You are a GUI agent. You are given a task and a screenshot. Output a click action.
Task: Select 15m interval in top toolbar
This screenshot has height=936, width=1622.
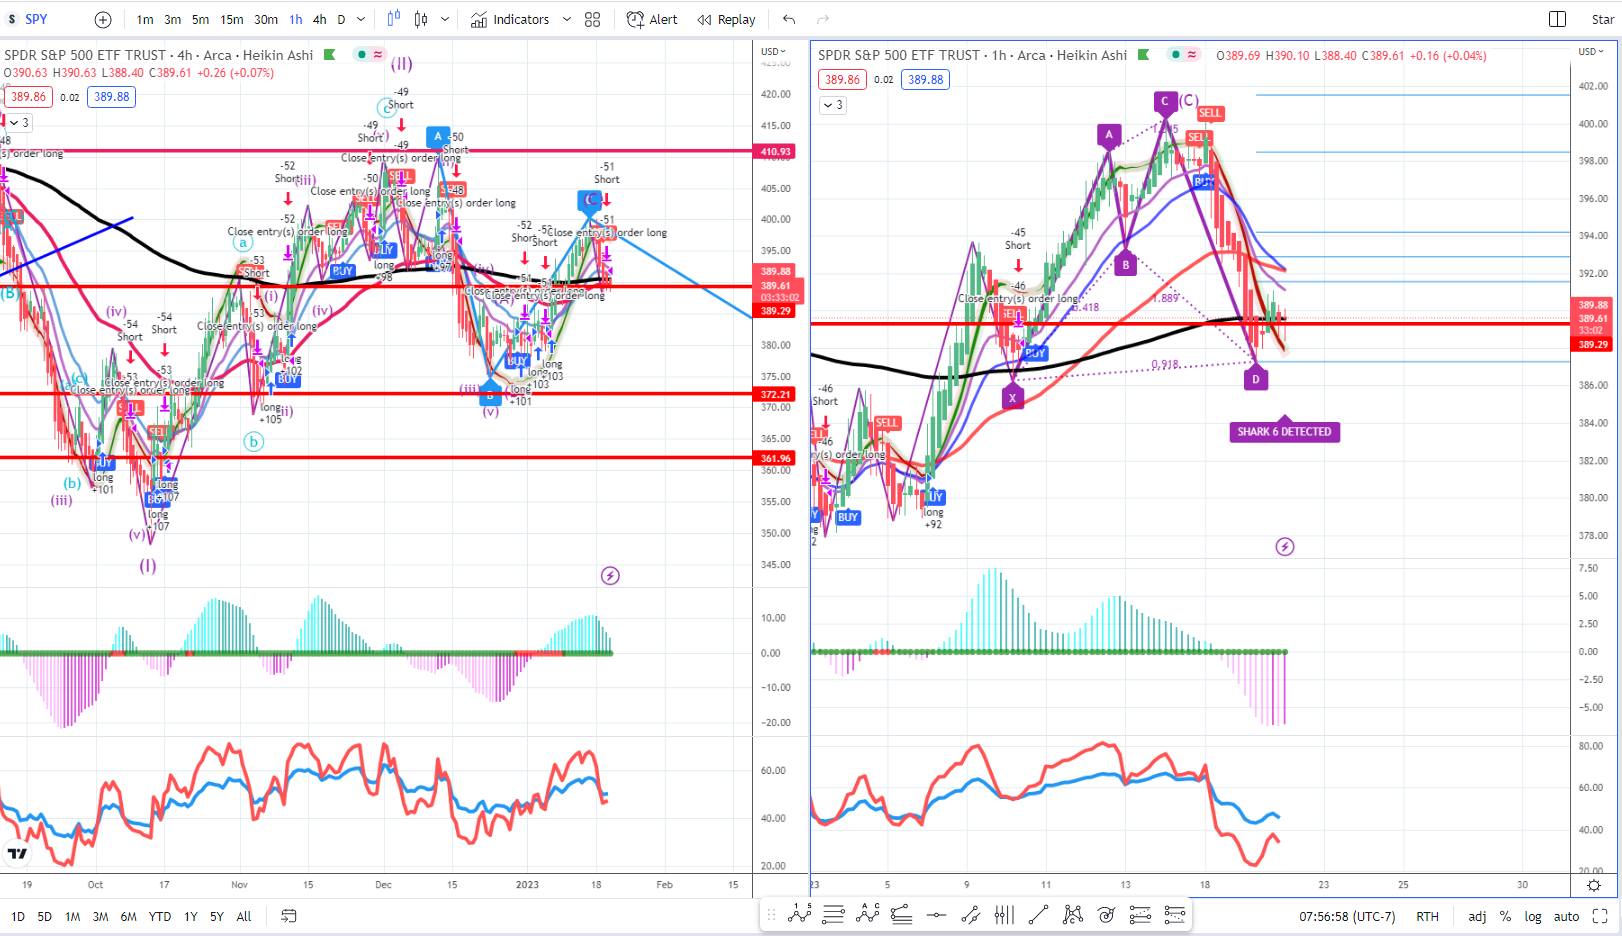click(x=232, y=19)
